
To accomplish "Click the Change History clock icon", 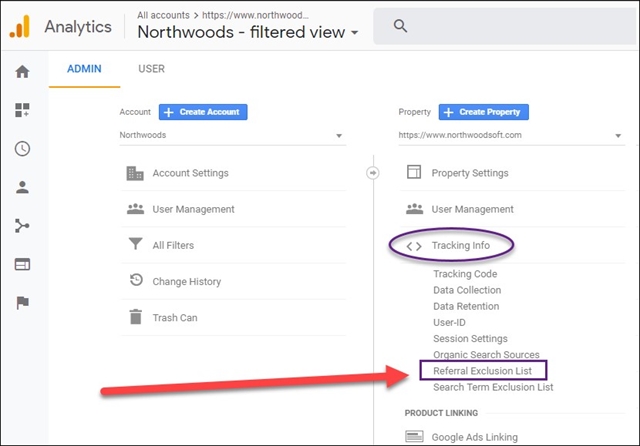I will [136, 280].
